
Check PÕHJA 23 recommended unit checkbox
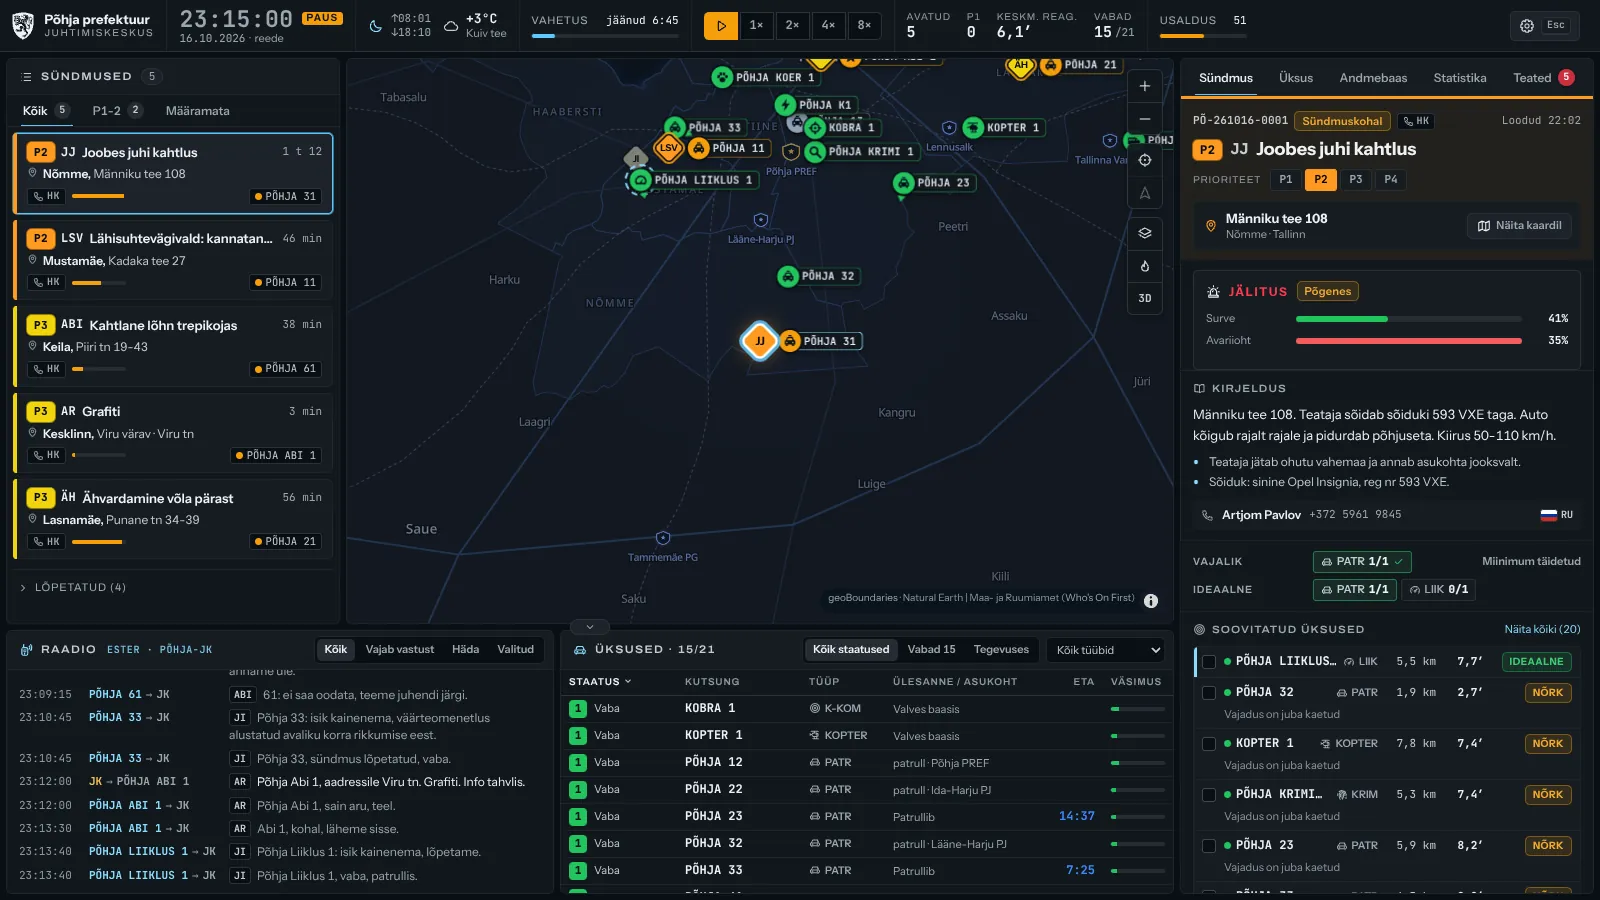pos(1208,846)
